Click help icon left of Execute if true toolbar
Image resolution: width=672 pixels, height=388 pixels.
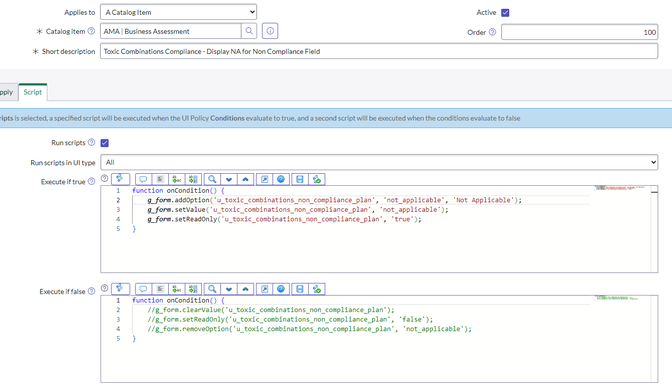tap(104, 178)
